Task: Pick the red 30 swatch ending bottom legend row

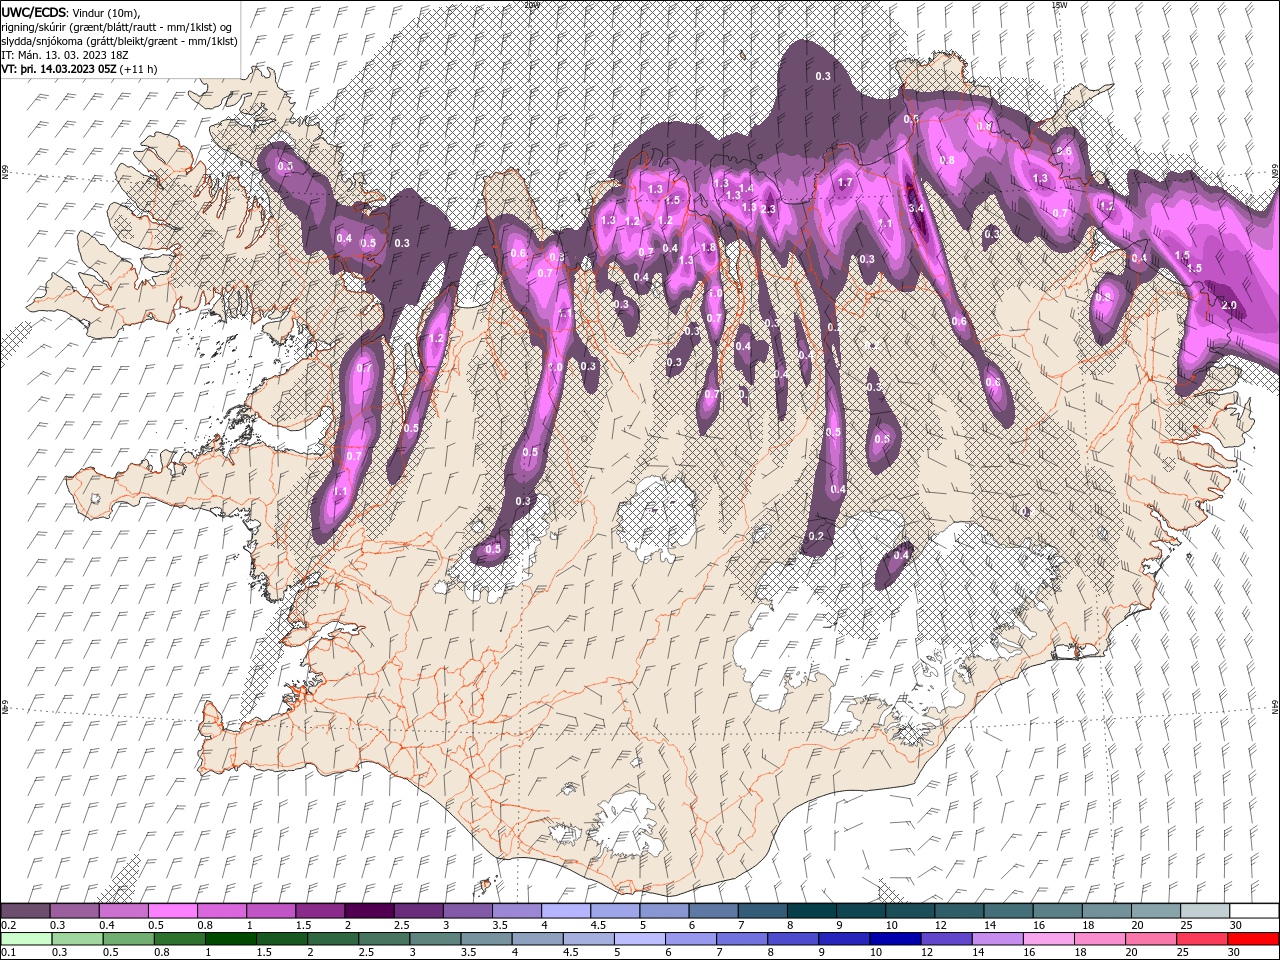Action: 1253,939
